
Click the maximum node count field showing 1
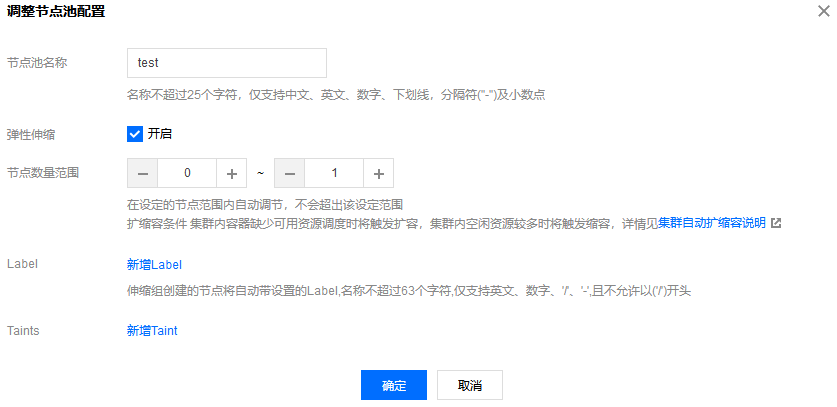coord(334,173)
